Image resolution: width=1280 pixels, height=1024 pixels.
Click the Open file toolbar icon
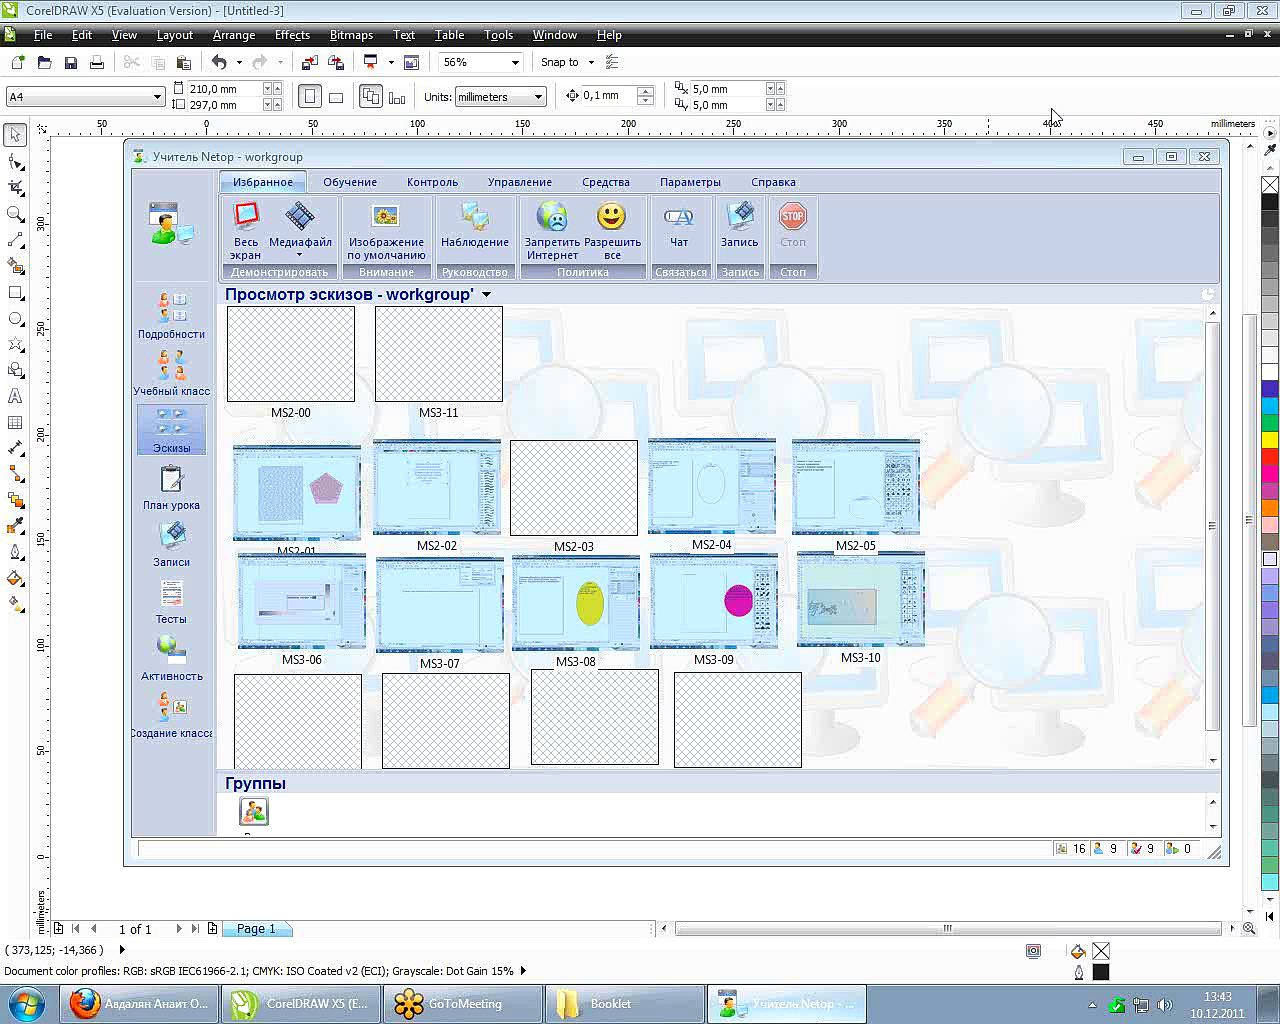pos(44,62)
